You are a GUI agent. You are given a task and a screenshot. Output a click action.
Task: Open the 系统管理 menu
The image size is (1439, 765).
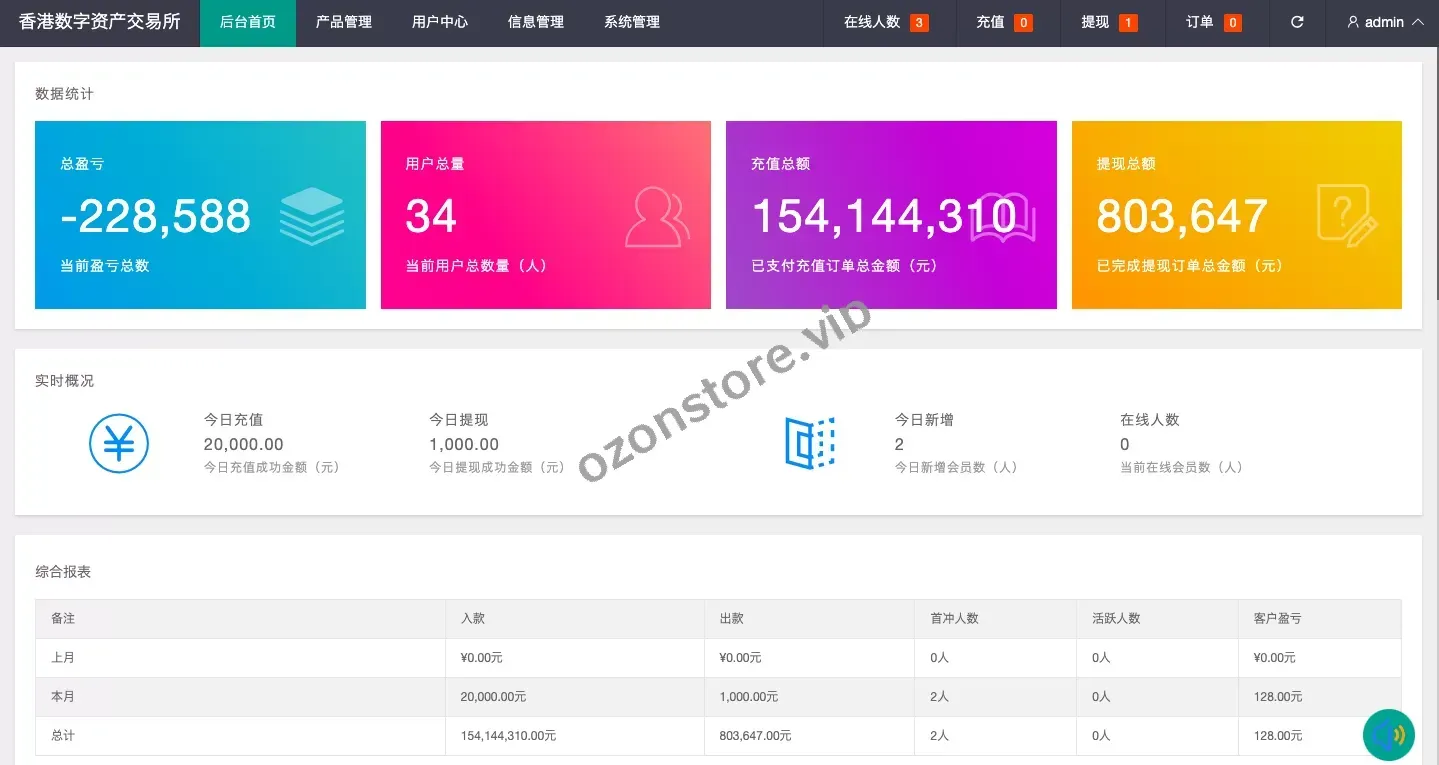click(631, 22)
